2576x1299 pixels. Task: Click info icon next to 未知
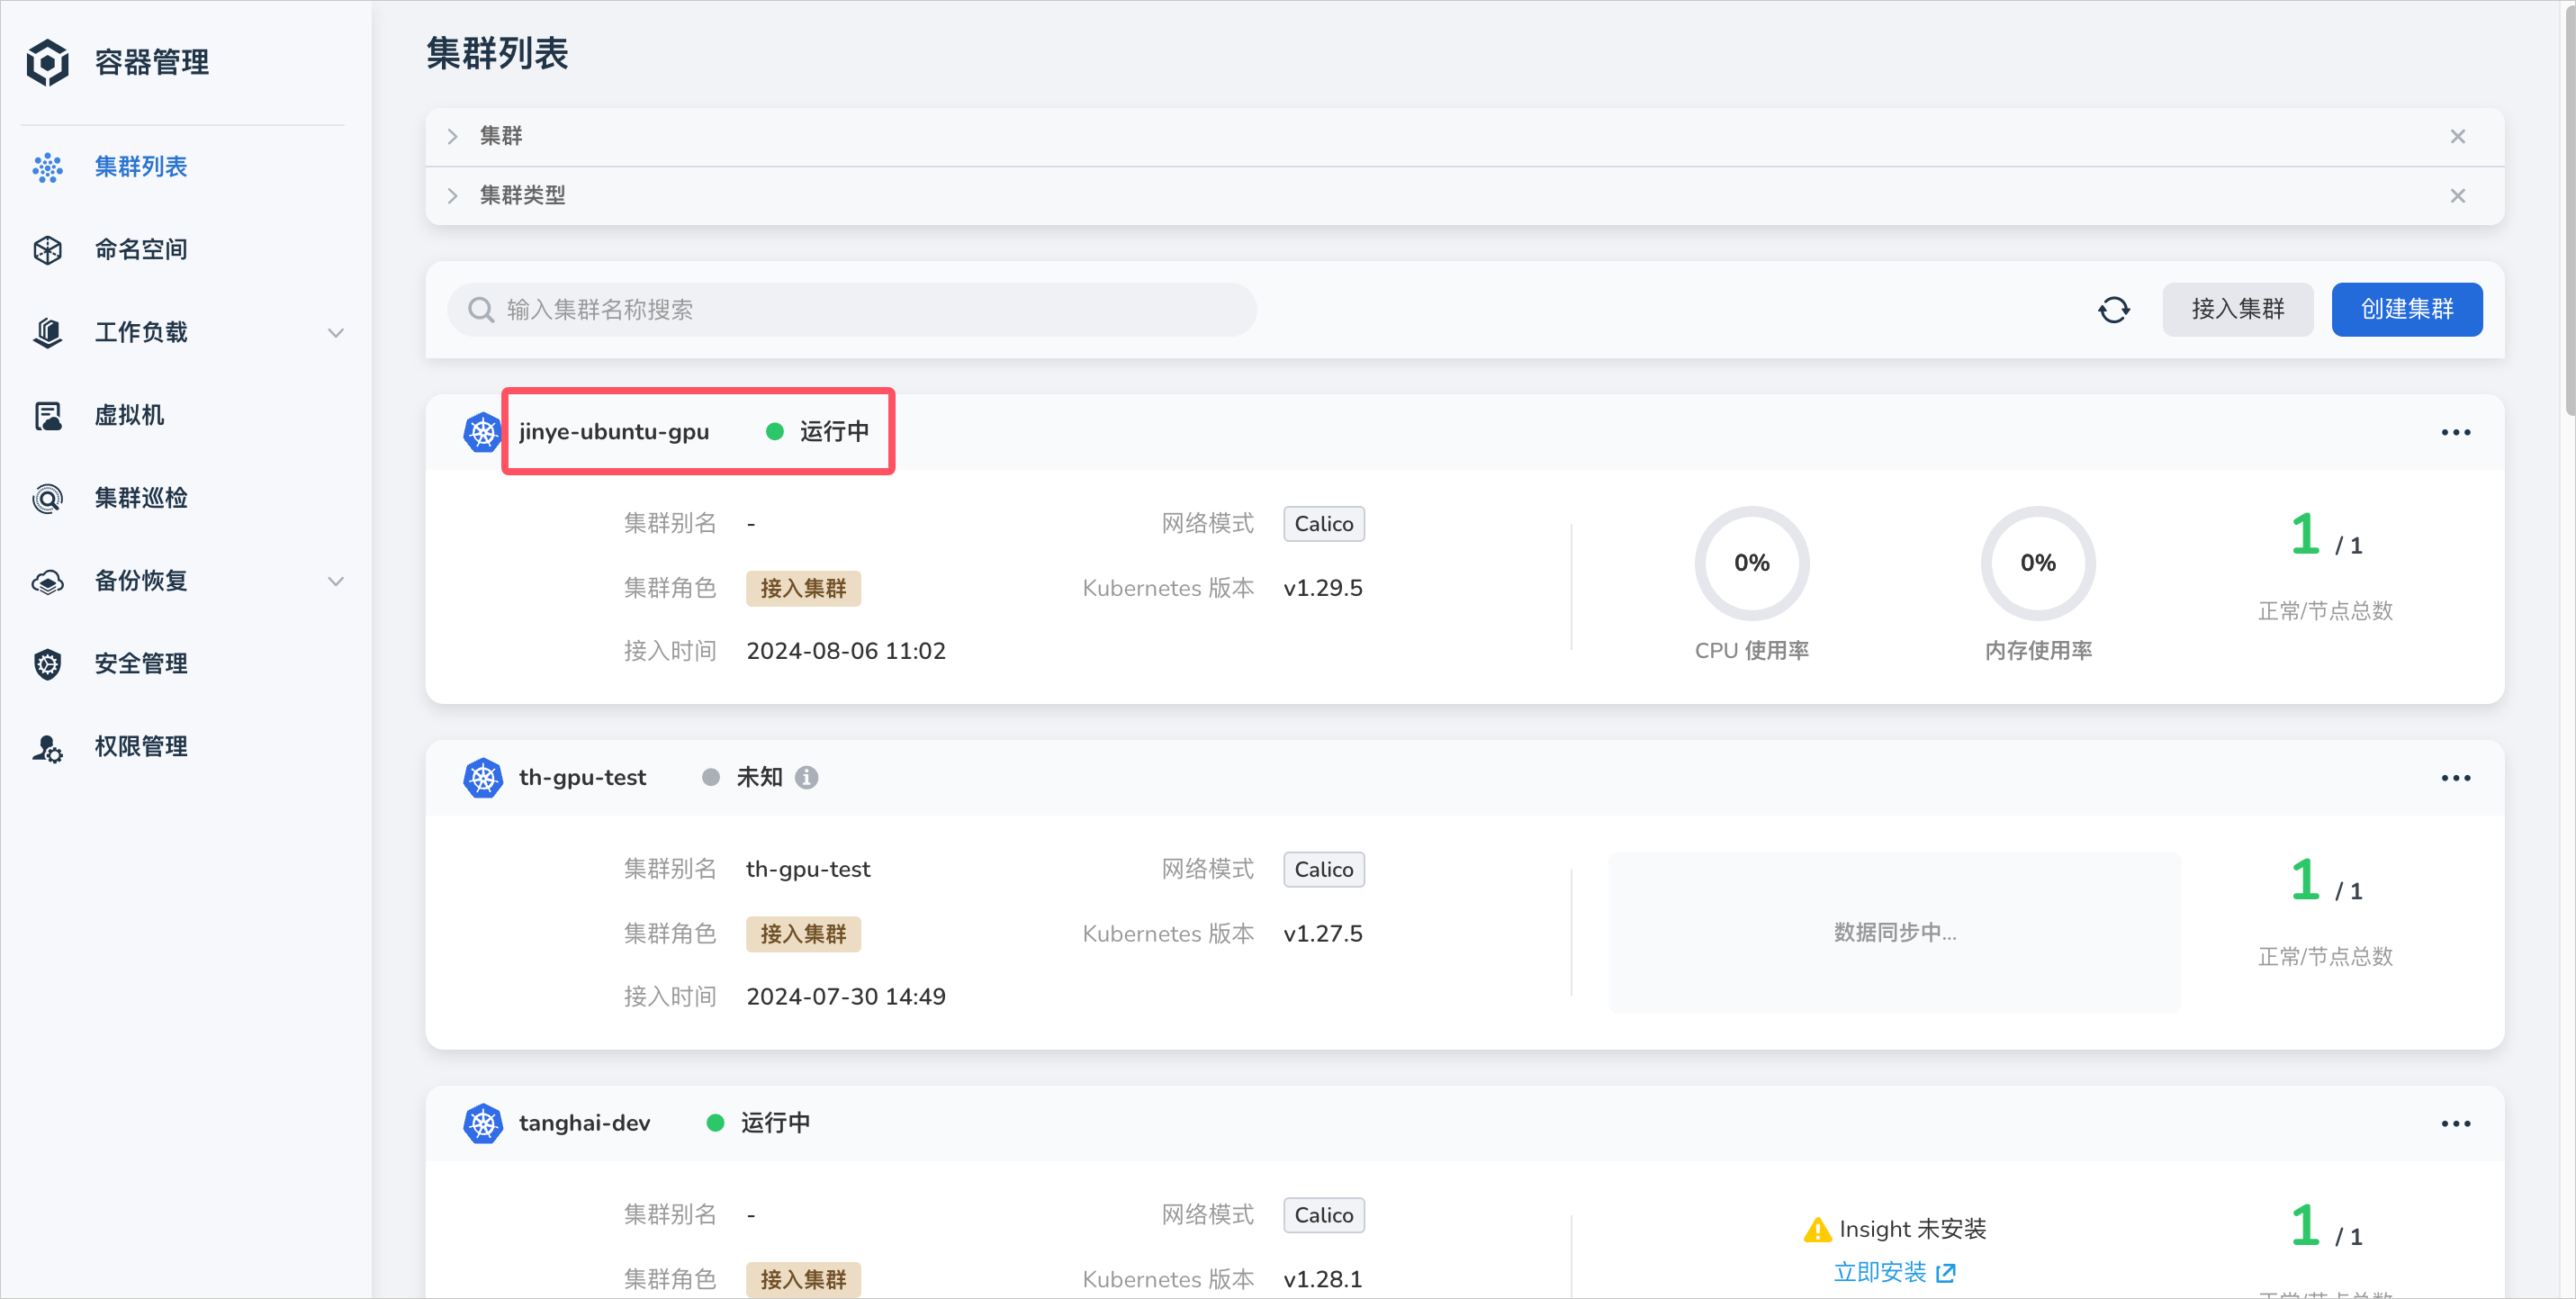[806, 777]
